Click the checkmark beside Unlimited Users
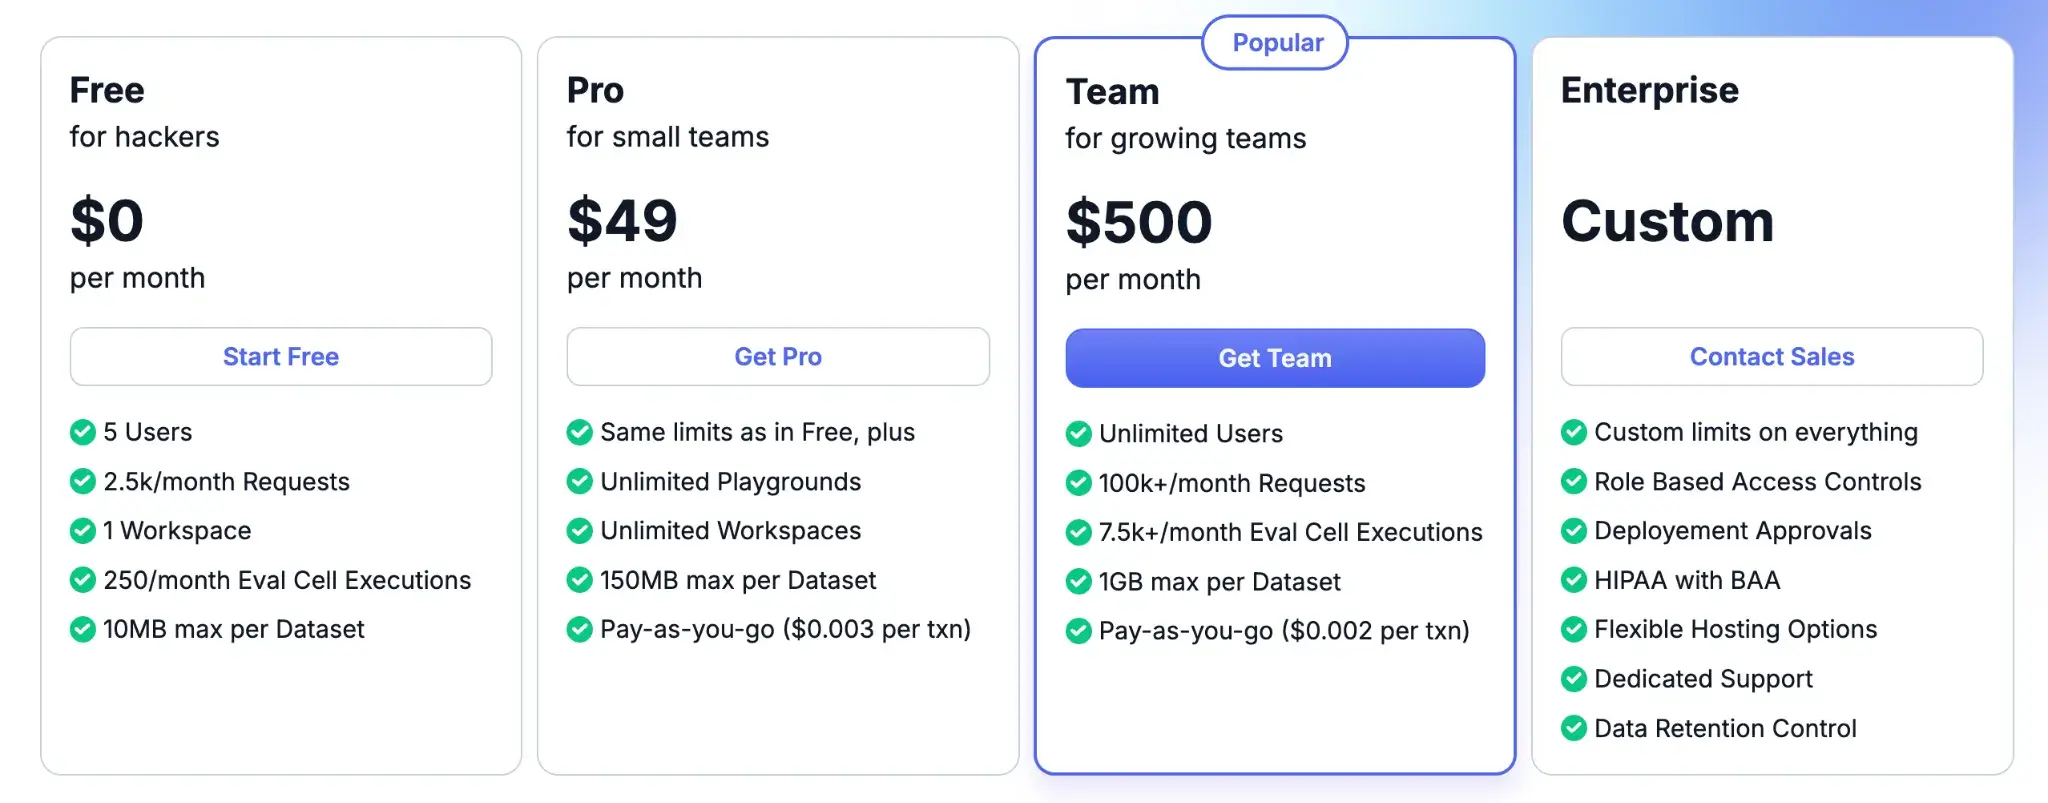2048x803 pixels. (x=1078, y=434)
